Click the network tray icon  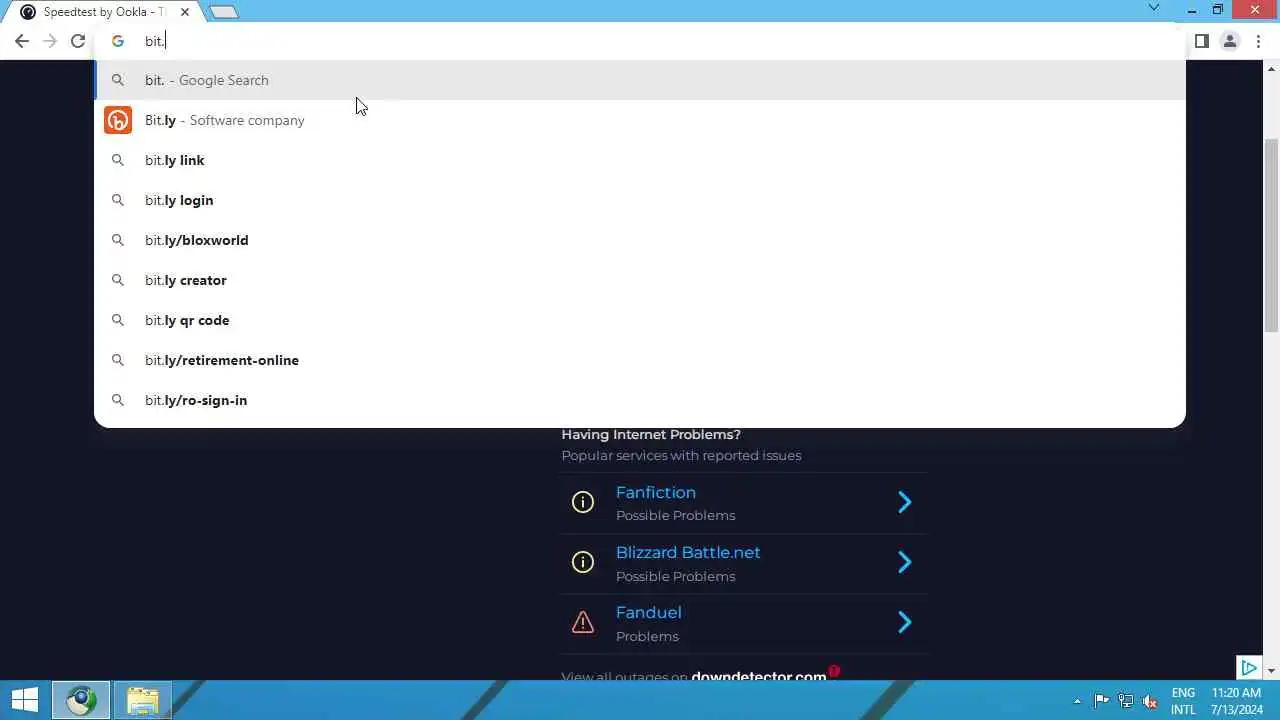[x=1126, y=701]
